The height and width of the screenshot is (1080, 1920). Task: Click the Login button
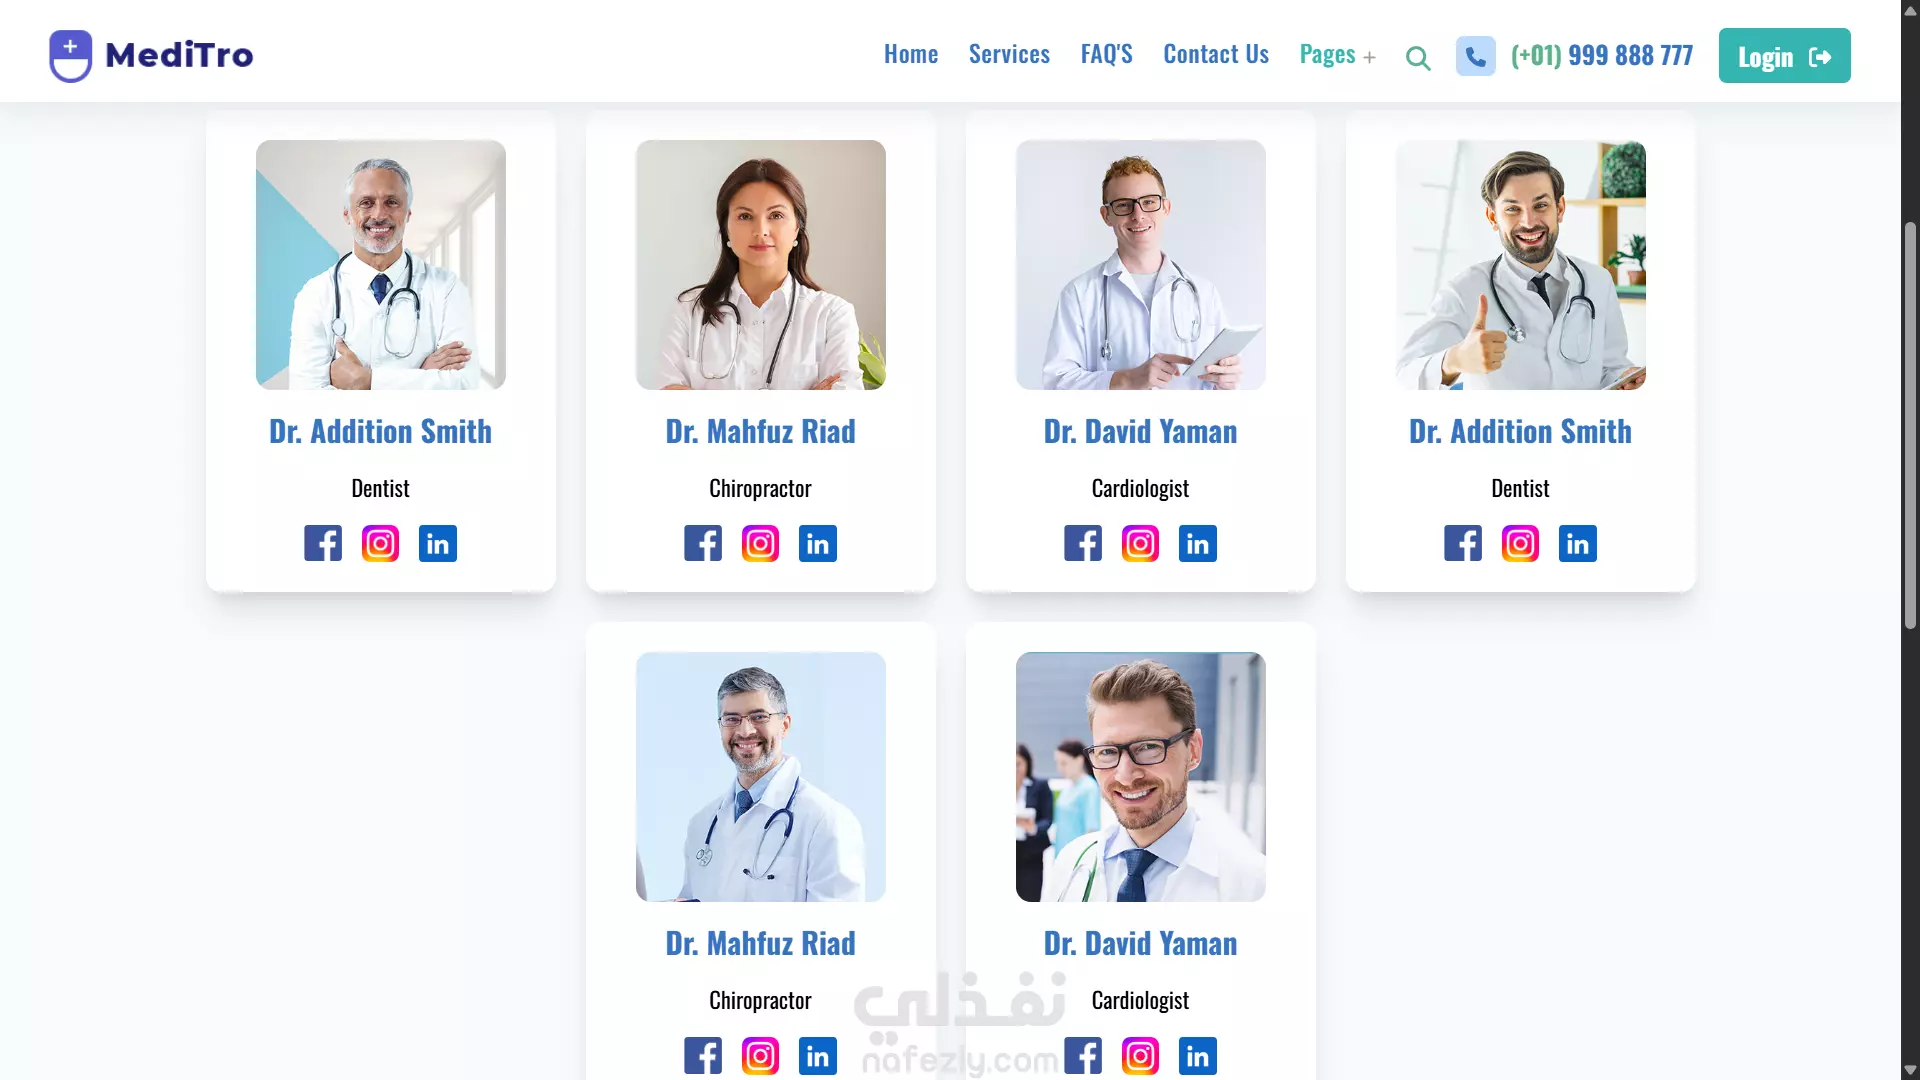[x=1784, y=56]
